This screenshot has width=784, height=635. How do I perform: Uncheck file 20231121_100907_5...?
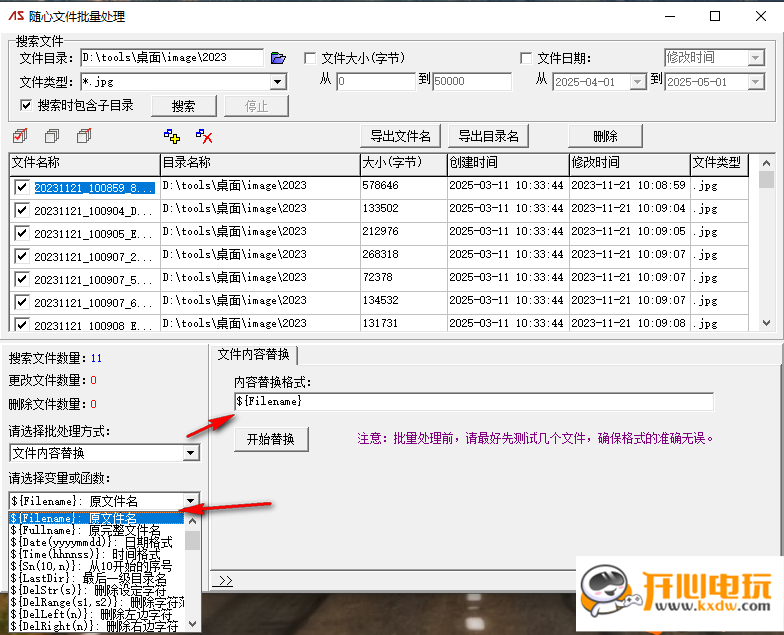click(22, 279)
